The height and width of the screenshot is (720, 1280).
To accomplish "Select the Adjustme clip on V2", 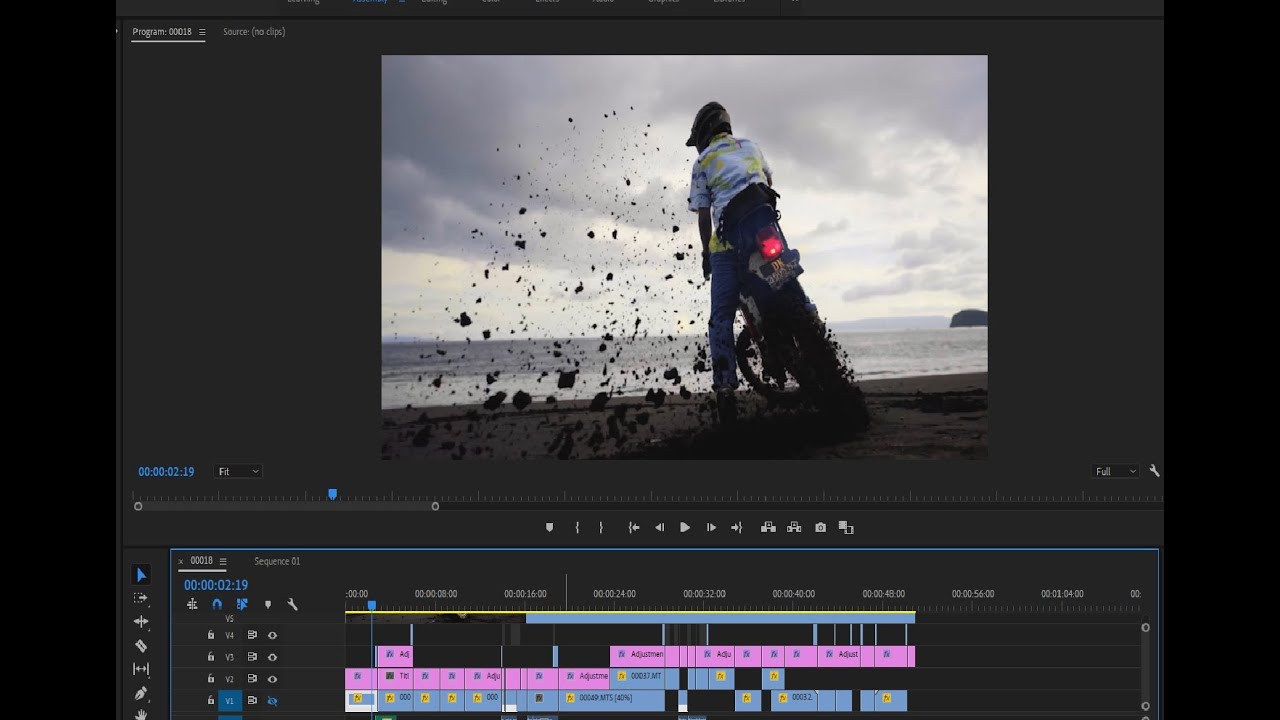I will [x=583, y=678].
